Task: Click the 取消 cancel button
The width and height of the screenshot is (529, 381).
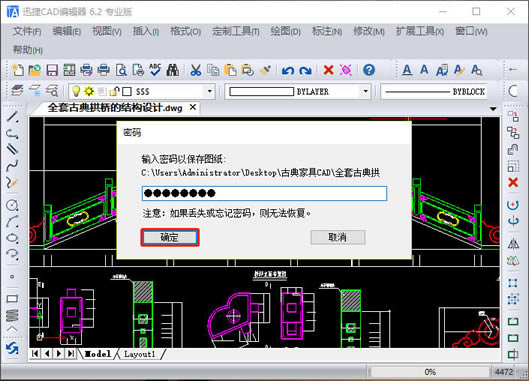Action: 338,237
